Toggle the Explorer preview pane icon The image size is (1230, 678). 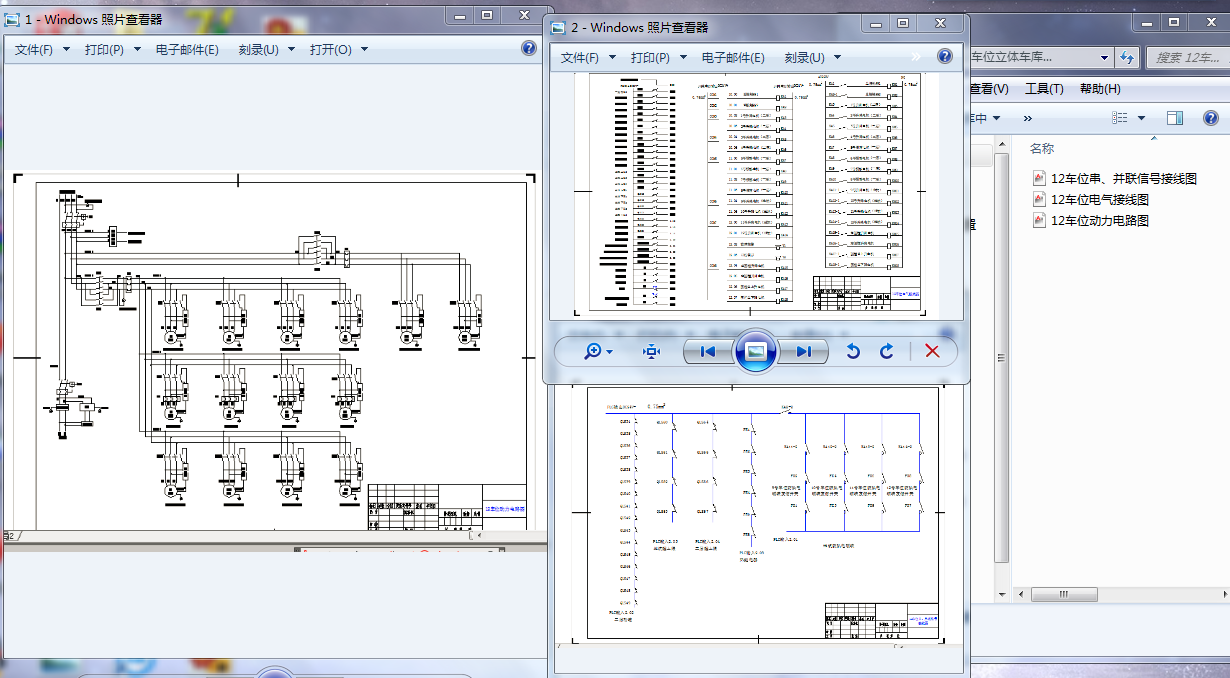point(1174,118)
